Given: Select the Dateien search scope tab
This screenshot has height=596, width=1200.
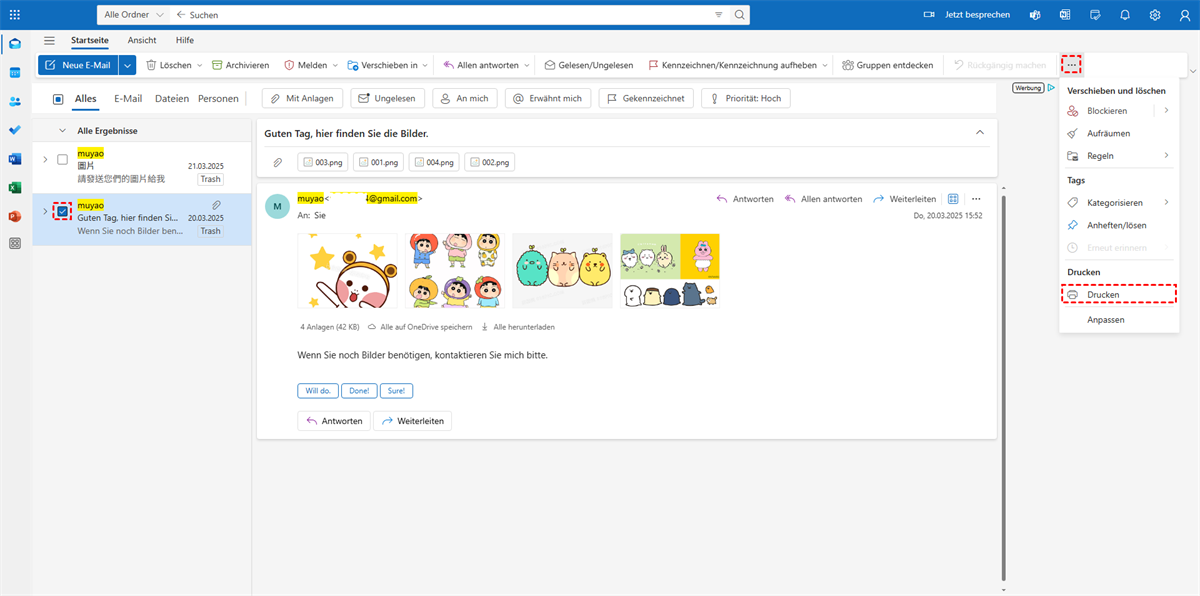Looking at the screenshot, I should [x=172, y=99].
